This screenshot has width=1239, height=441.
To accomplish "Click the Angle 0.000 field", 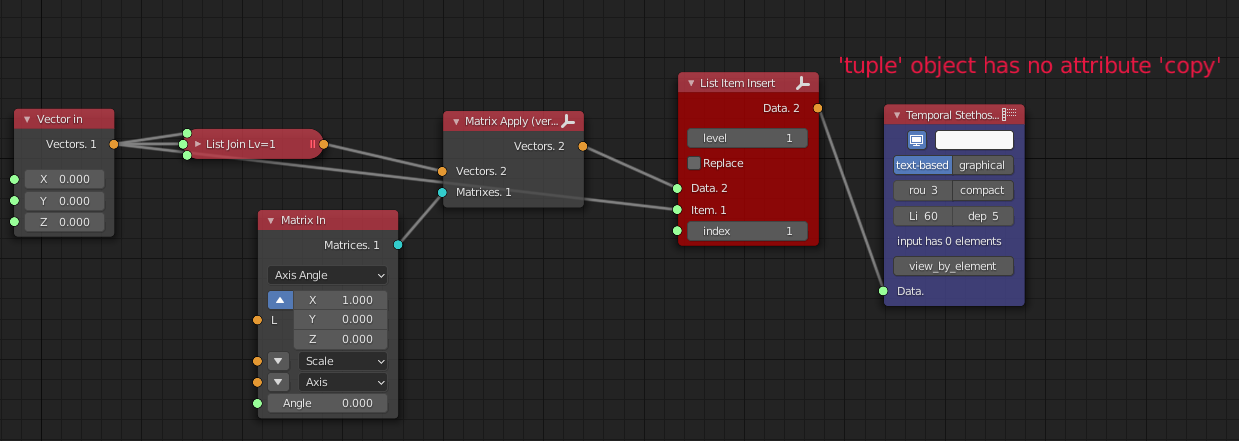I will 328,403.
